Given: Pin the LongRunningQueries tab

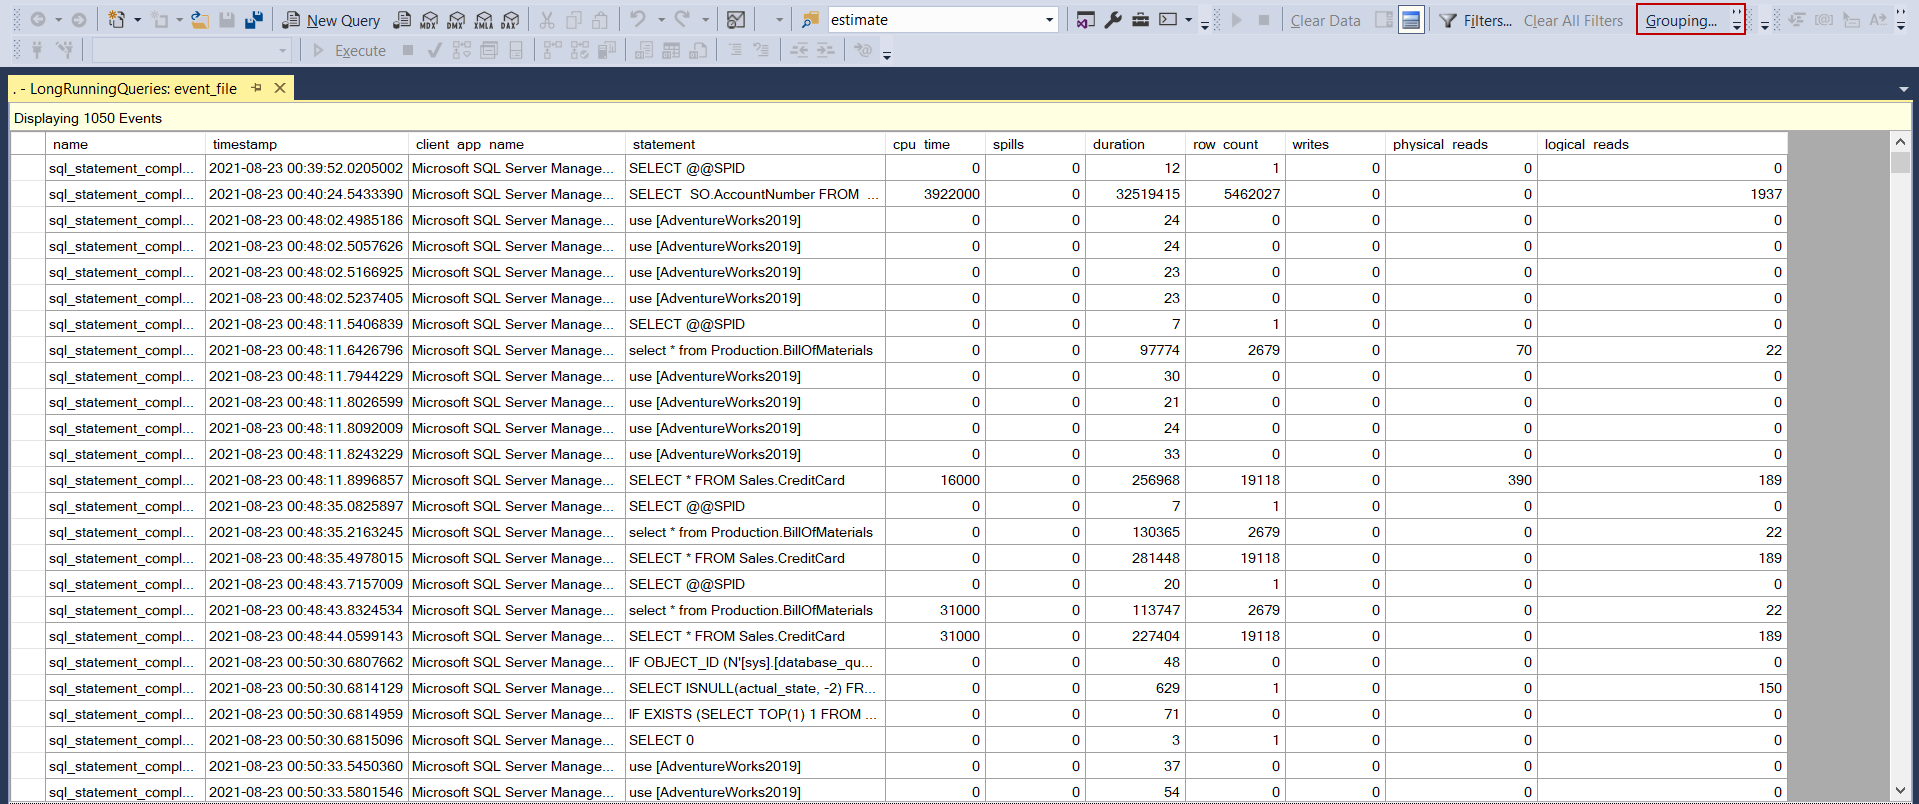Looking at the screenshot, I should coord(257,88).
